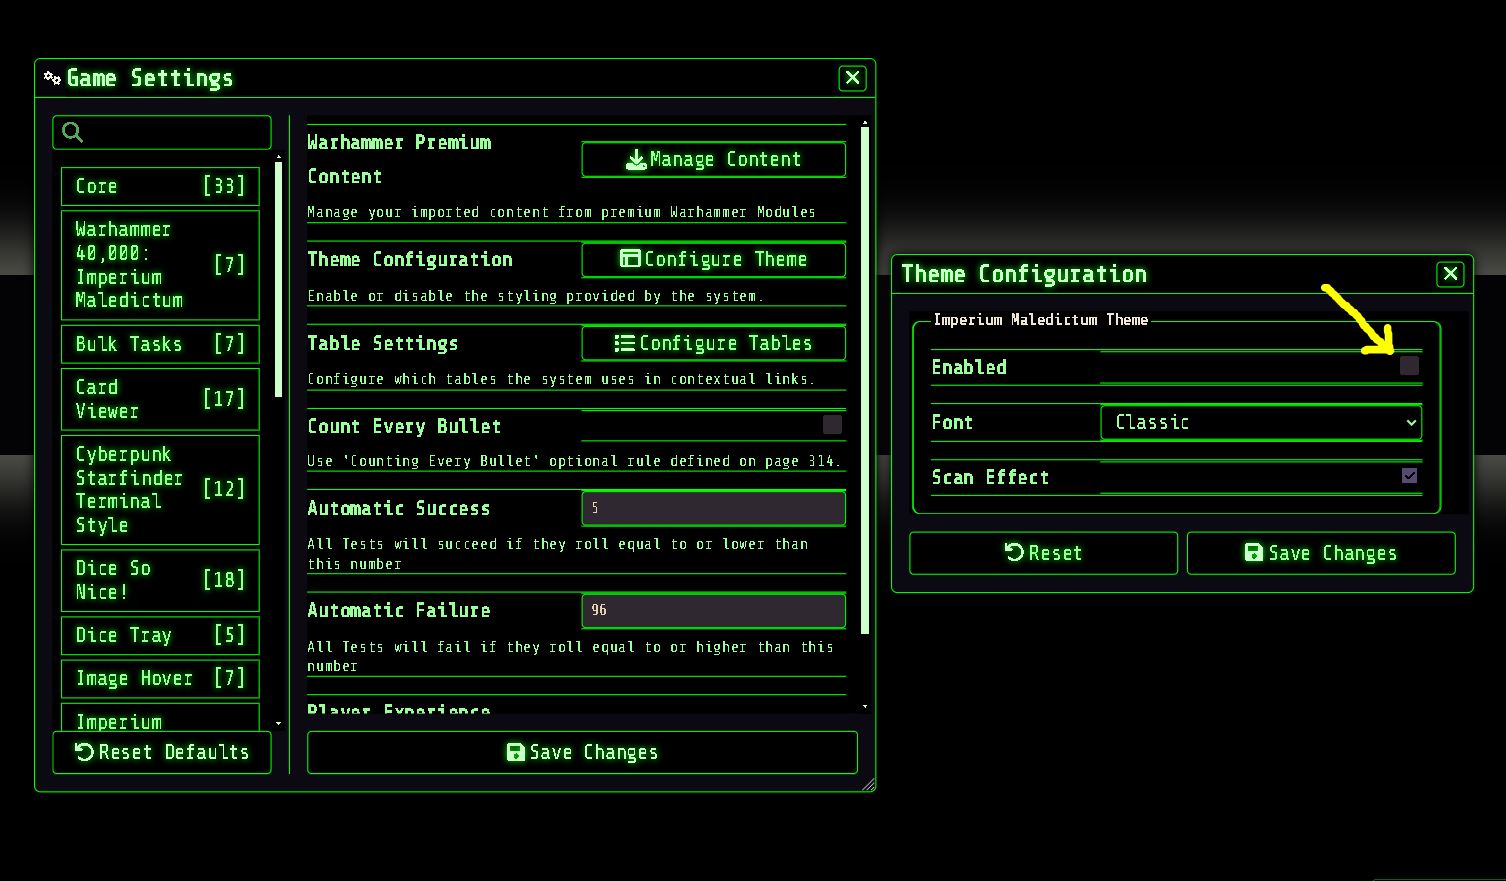The width and height of the screenshot is (1506, 881).
Task: Click the 'Scan Effect' label
Action: tap(990, 477)
